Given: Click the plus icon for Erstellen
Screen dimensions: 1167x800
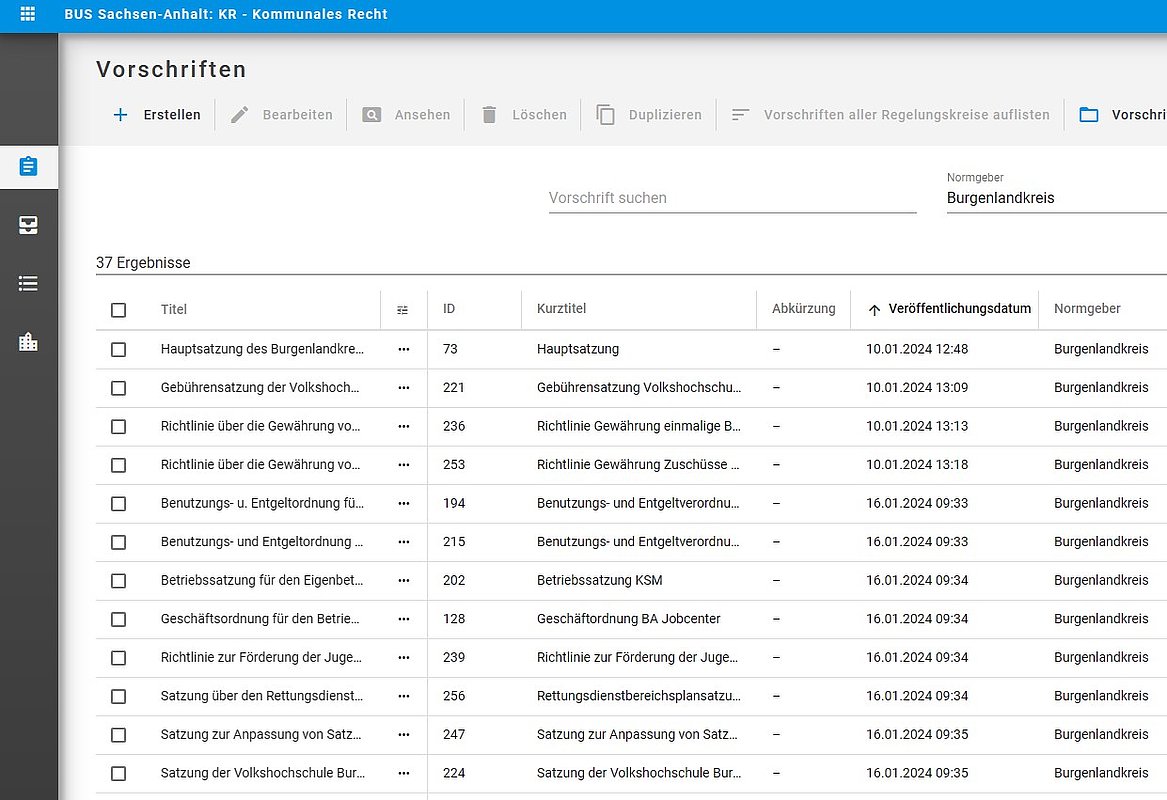Looking at the screenshot, I should tap(120, 115).
